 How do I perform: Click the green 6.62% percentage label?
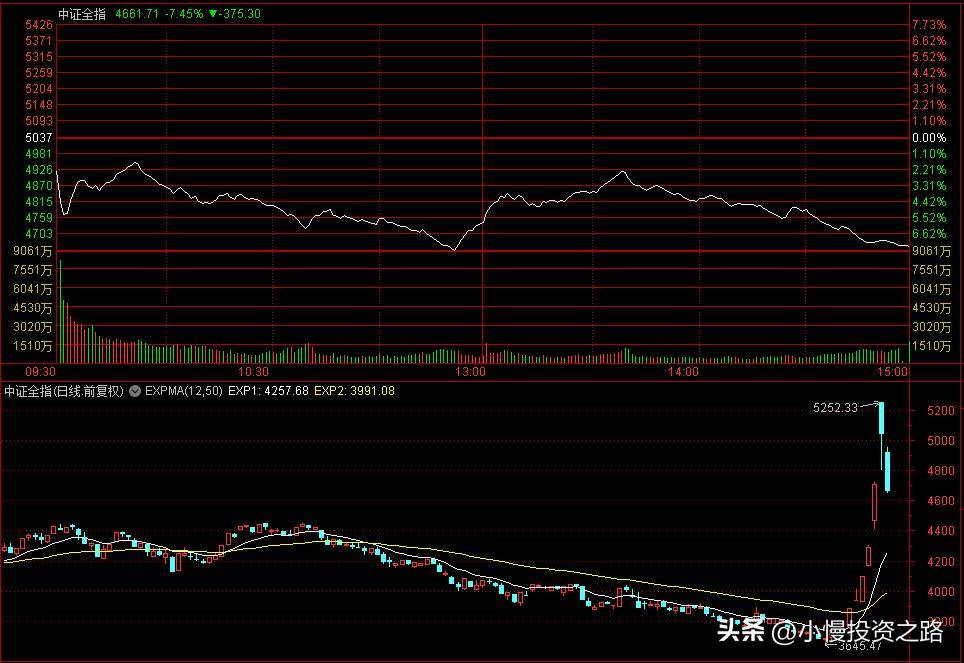(x=929, y=234)
